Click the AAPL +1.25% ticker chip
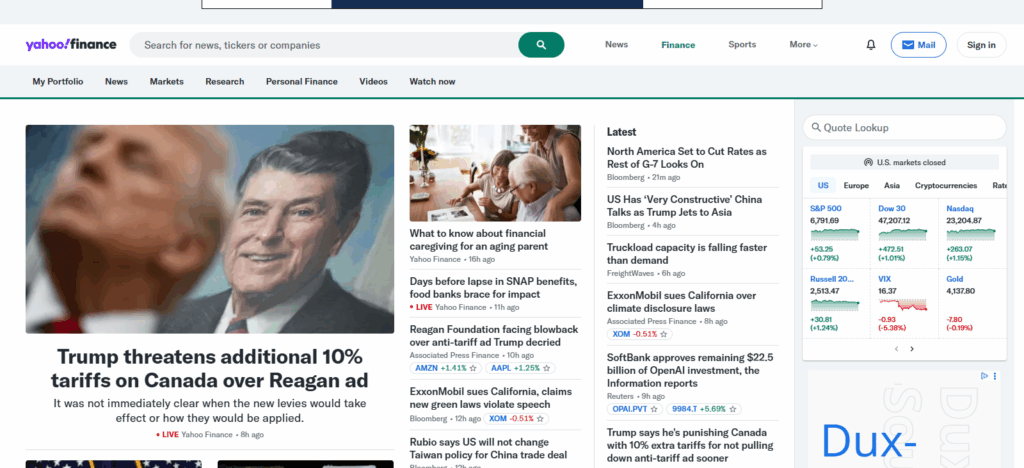Image resolution: width=1024 pixels, height=468 pixels. click(520, 368)
